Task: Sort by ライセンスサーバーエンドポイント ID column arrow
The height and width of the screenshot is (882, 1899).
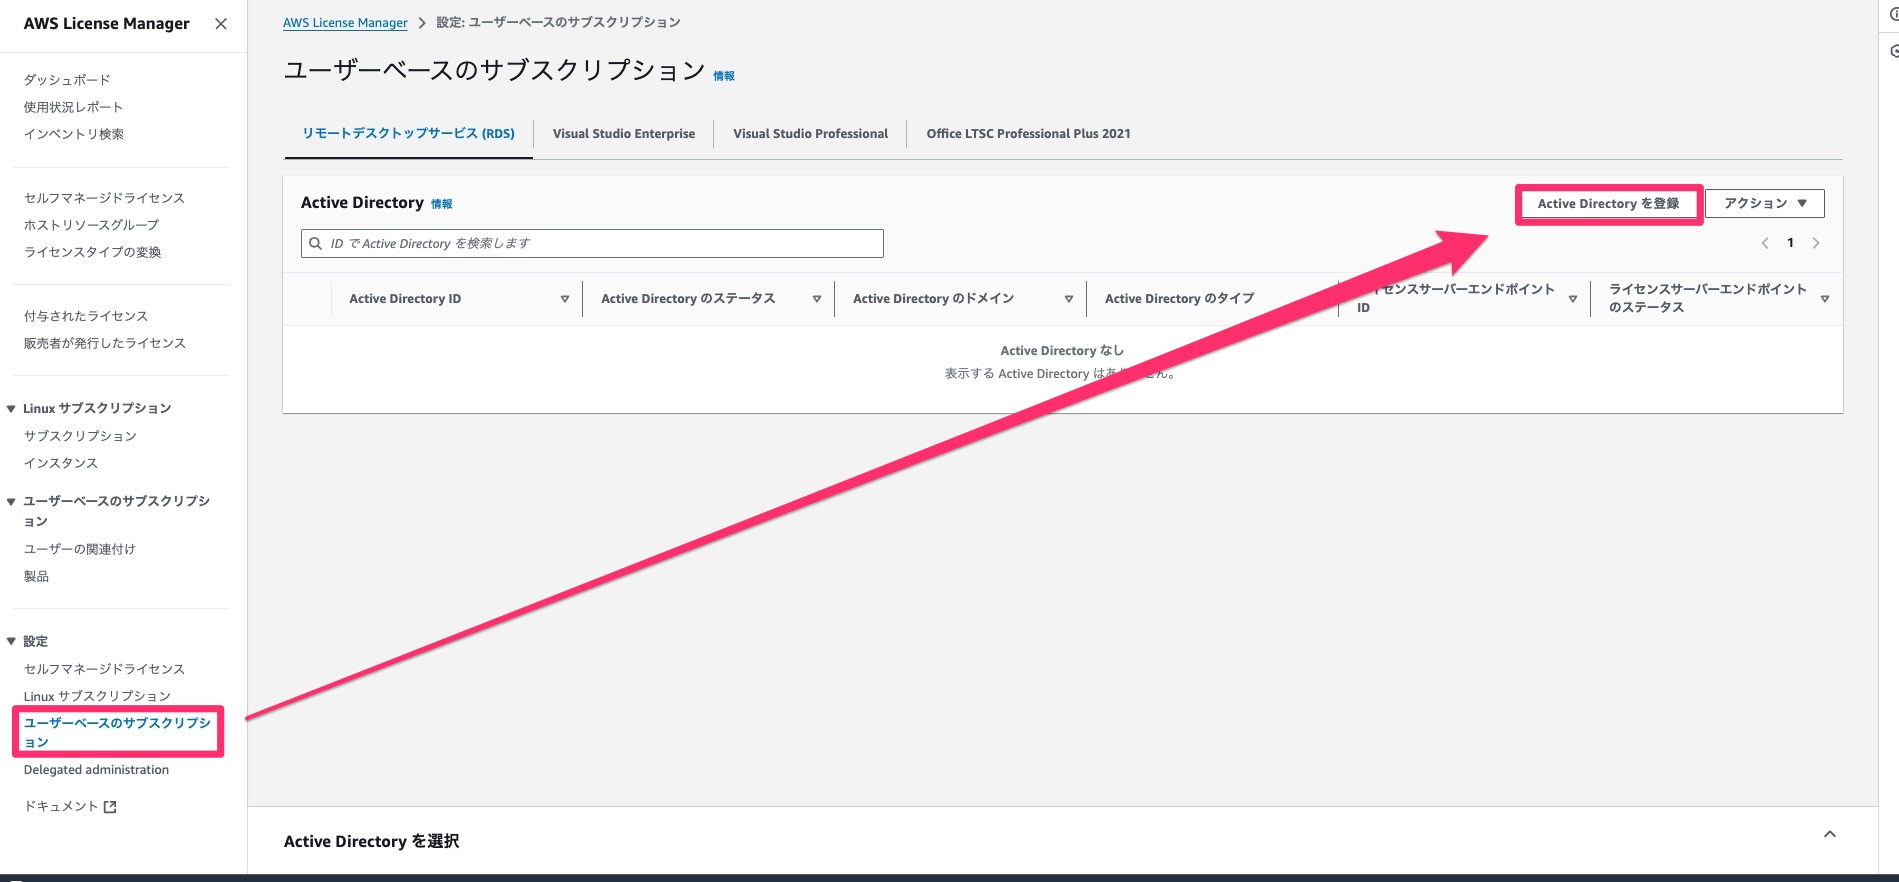Action: 1573,299
